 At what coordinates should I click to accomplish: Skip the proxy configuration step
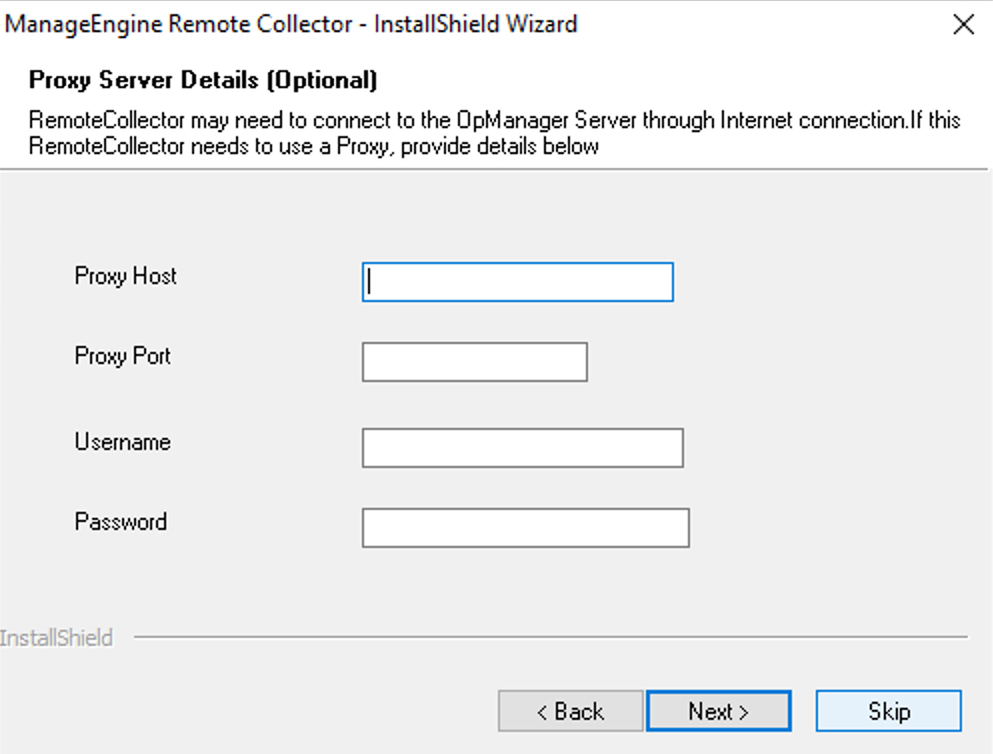[888, 711]
